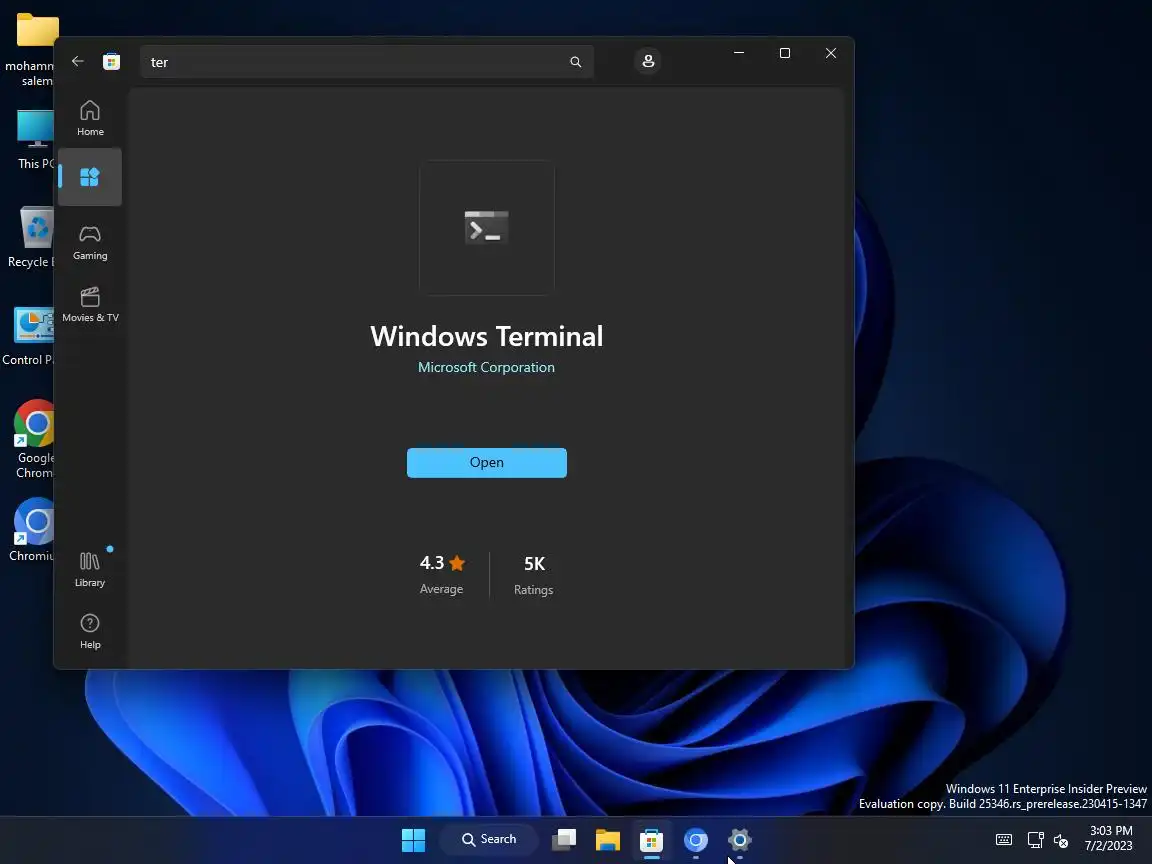Click Microsoft Store icon on taskbar
The height and width of the screenshot is (864, 1152).
pyautogui.click(x=652, y=840)
